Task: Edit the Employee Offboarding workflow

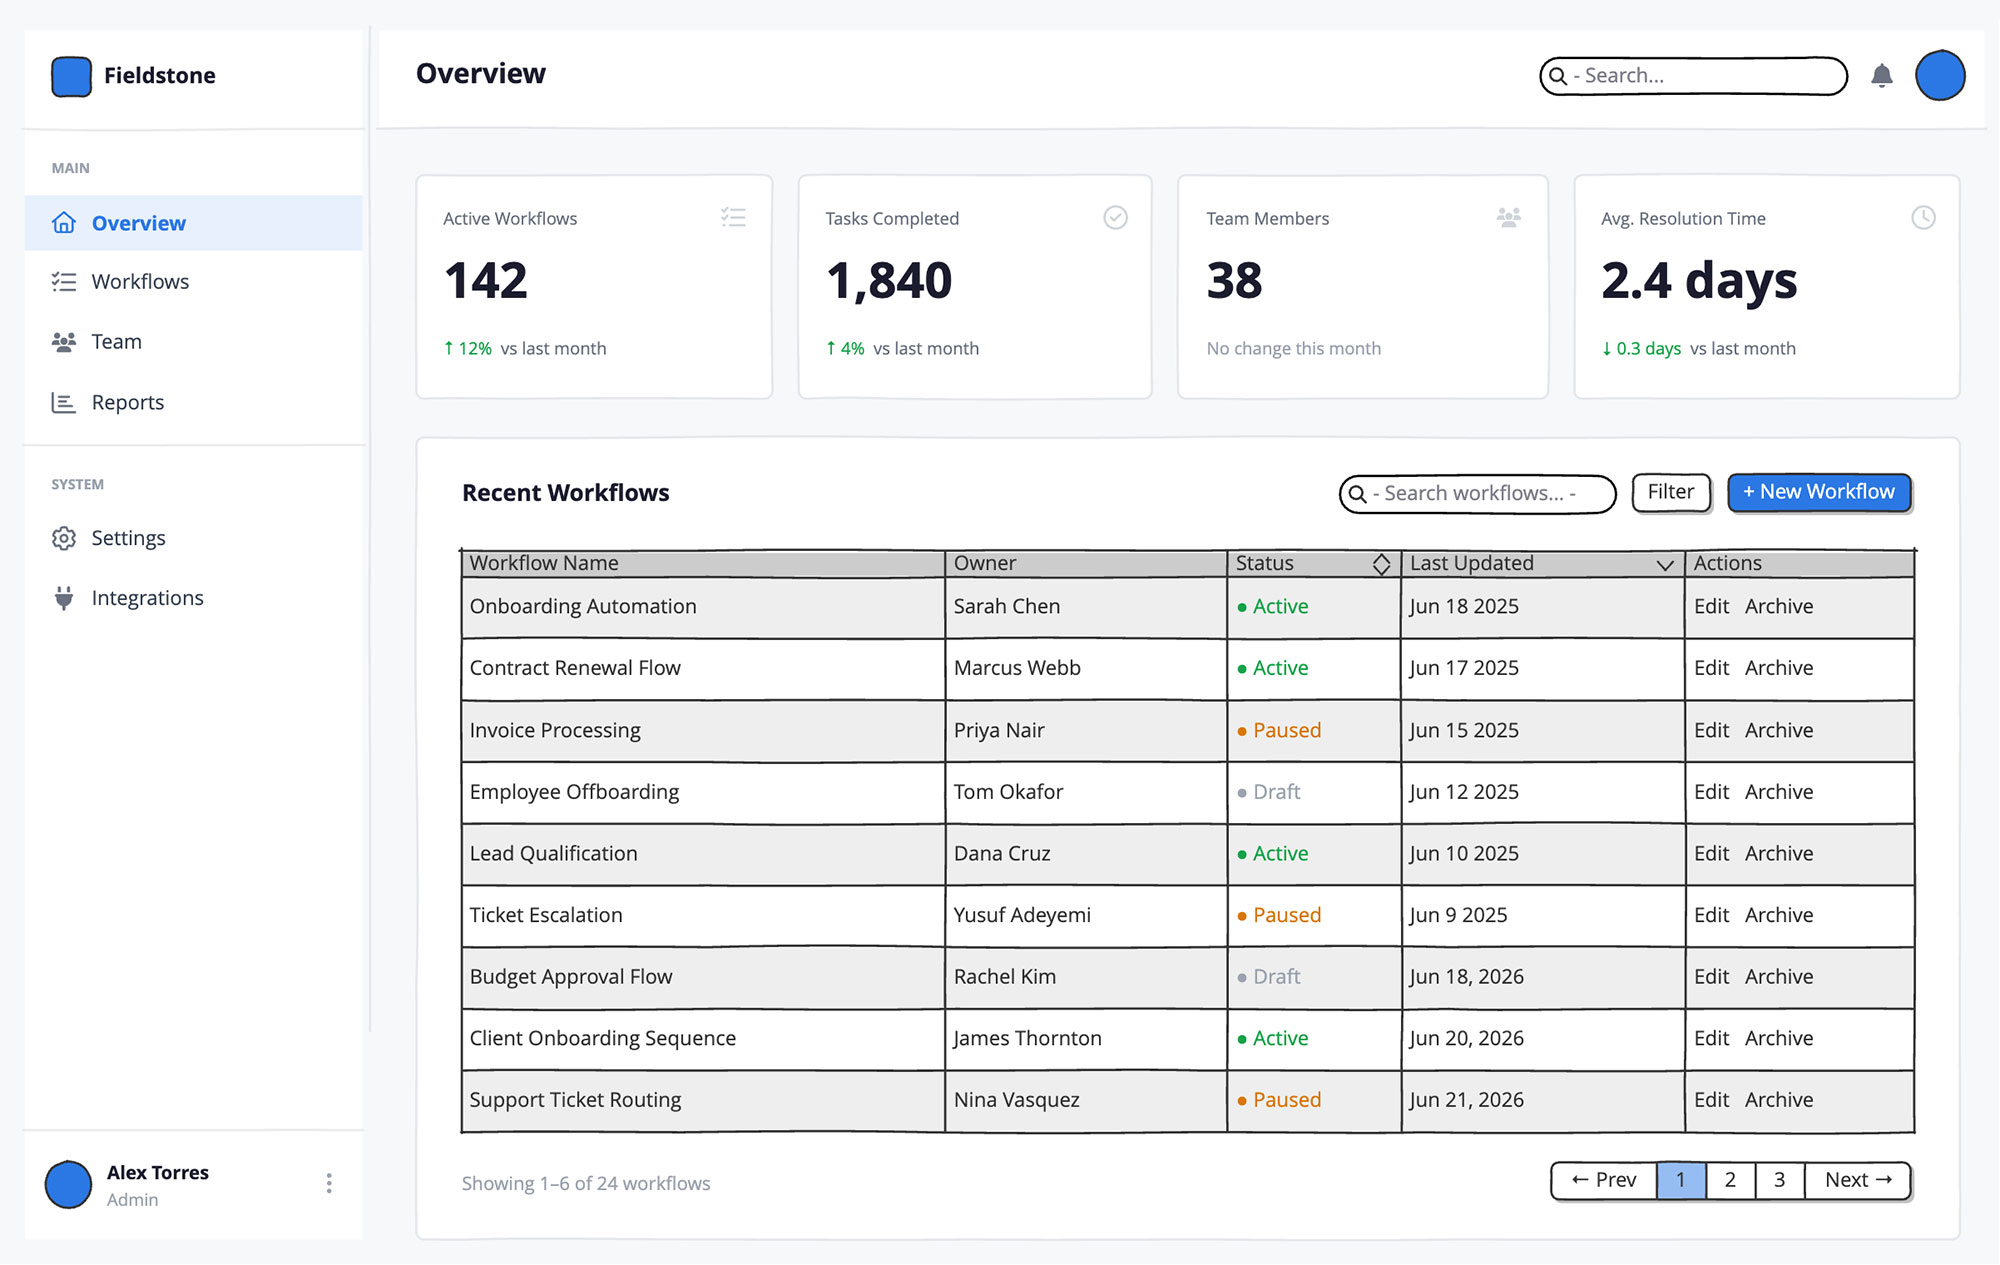Action: (1711, 792)
